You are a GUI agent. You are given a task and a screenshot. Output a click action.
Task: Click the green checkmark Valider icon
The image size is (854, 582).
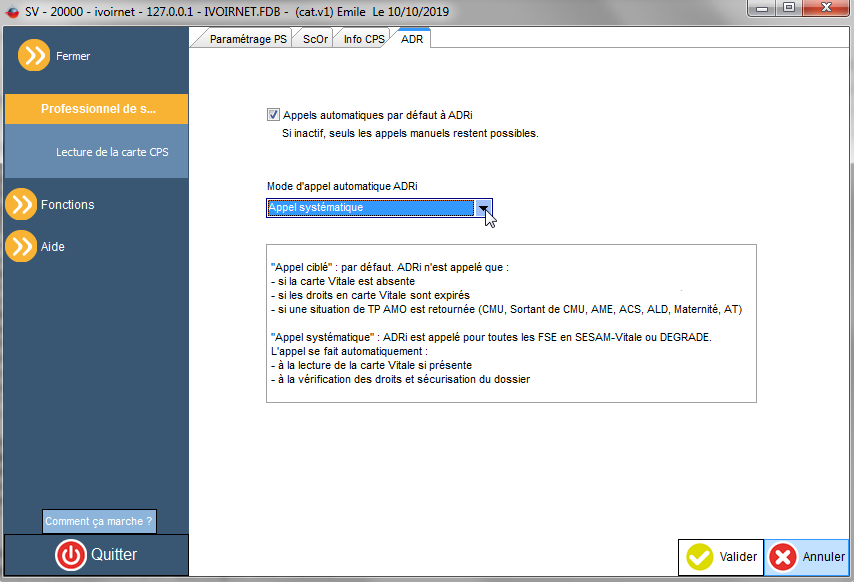click(699, 557)
